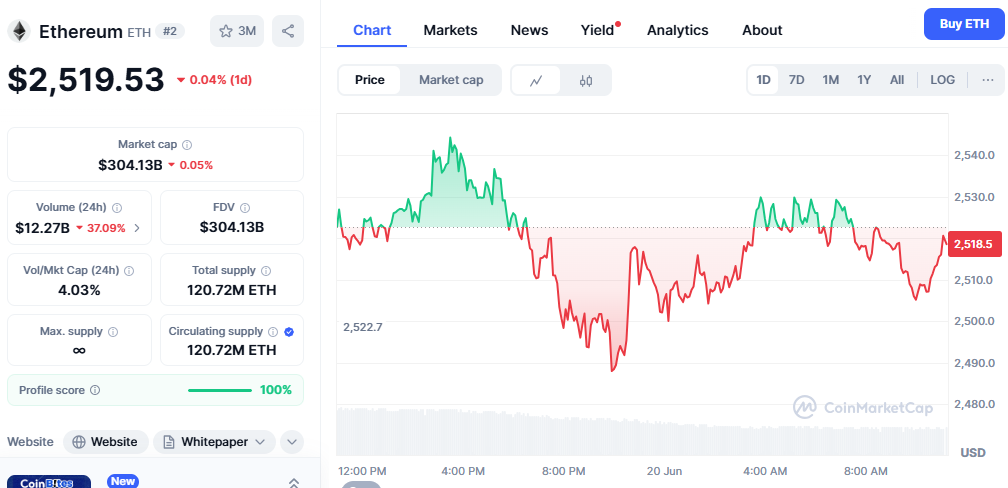The image size is (1008, 488).
Task: Click the current price label 2,518.5
Action: [974, 244]
